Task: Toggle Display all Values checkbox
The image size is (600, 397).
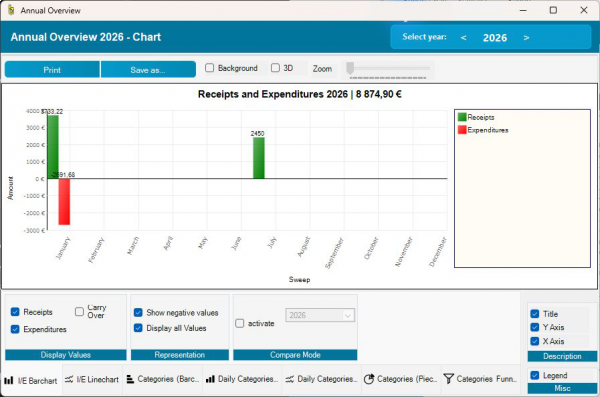Action: pyautogui.click(x=138, y=328)
